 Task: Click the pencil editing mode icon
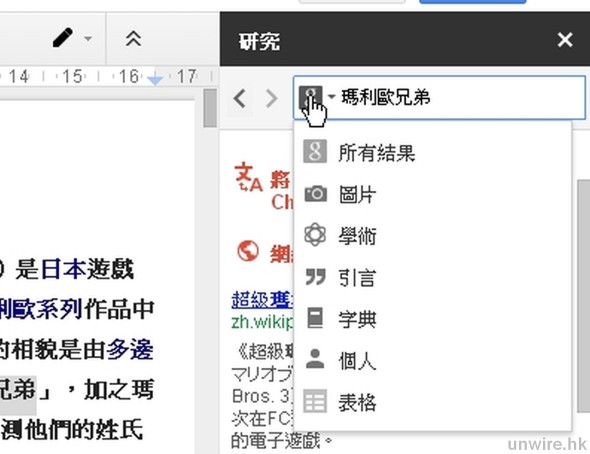(x=62, y=38)
